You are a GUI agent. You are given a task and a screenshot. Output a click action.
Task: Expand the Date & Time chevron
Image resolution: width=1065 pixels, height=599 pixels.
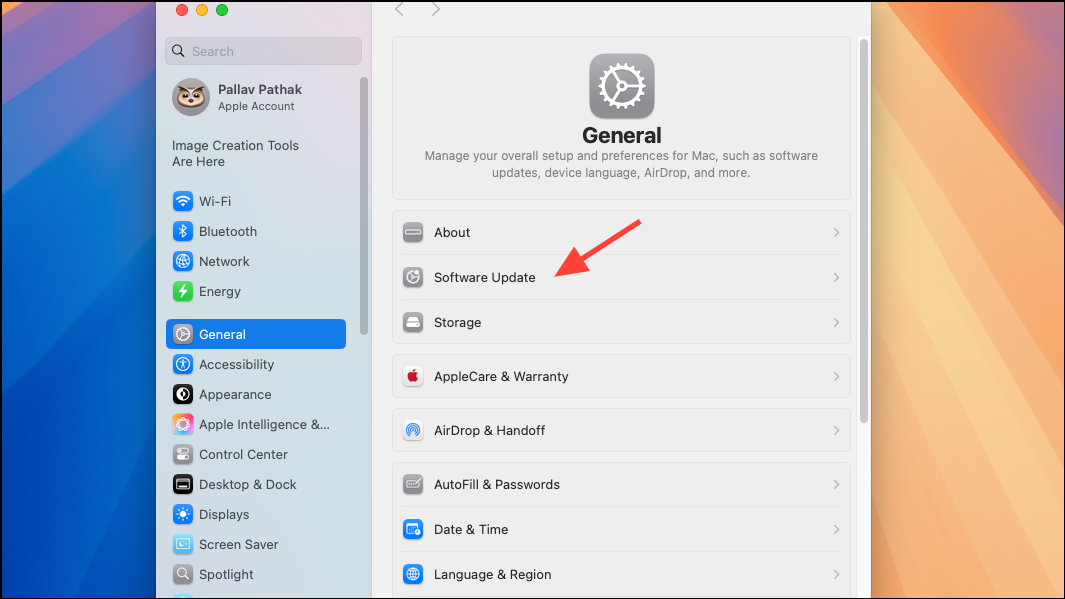(x=836, y=529)
